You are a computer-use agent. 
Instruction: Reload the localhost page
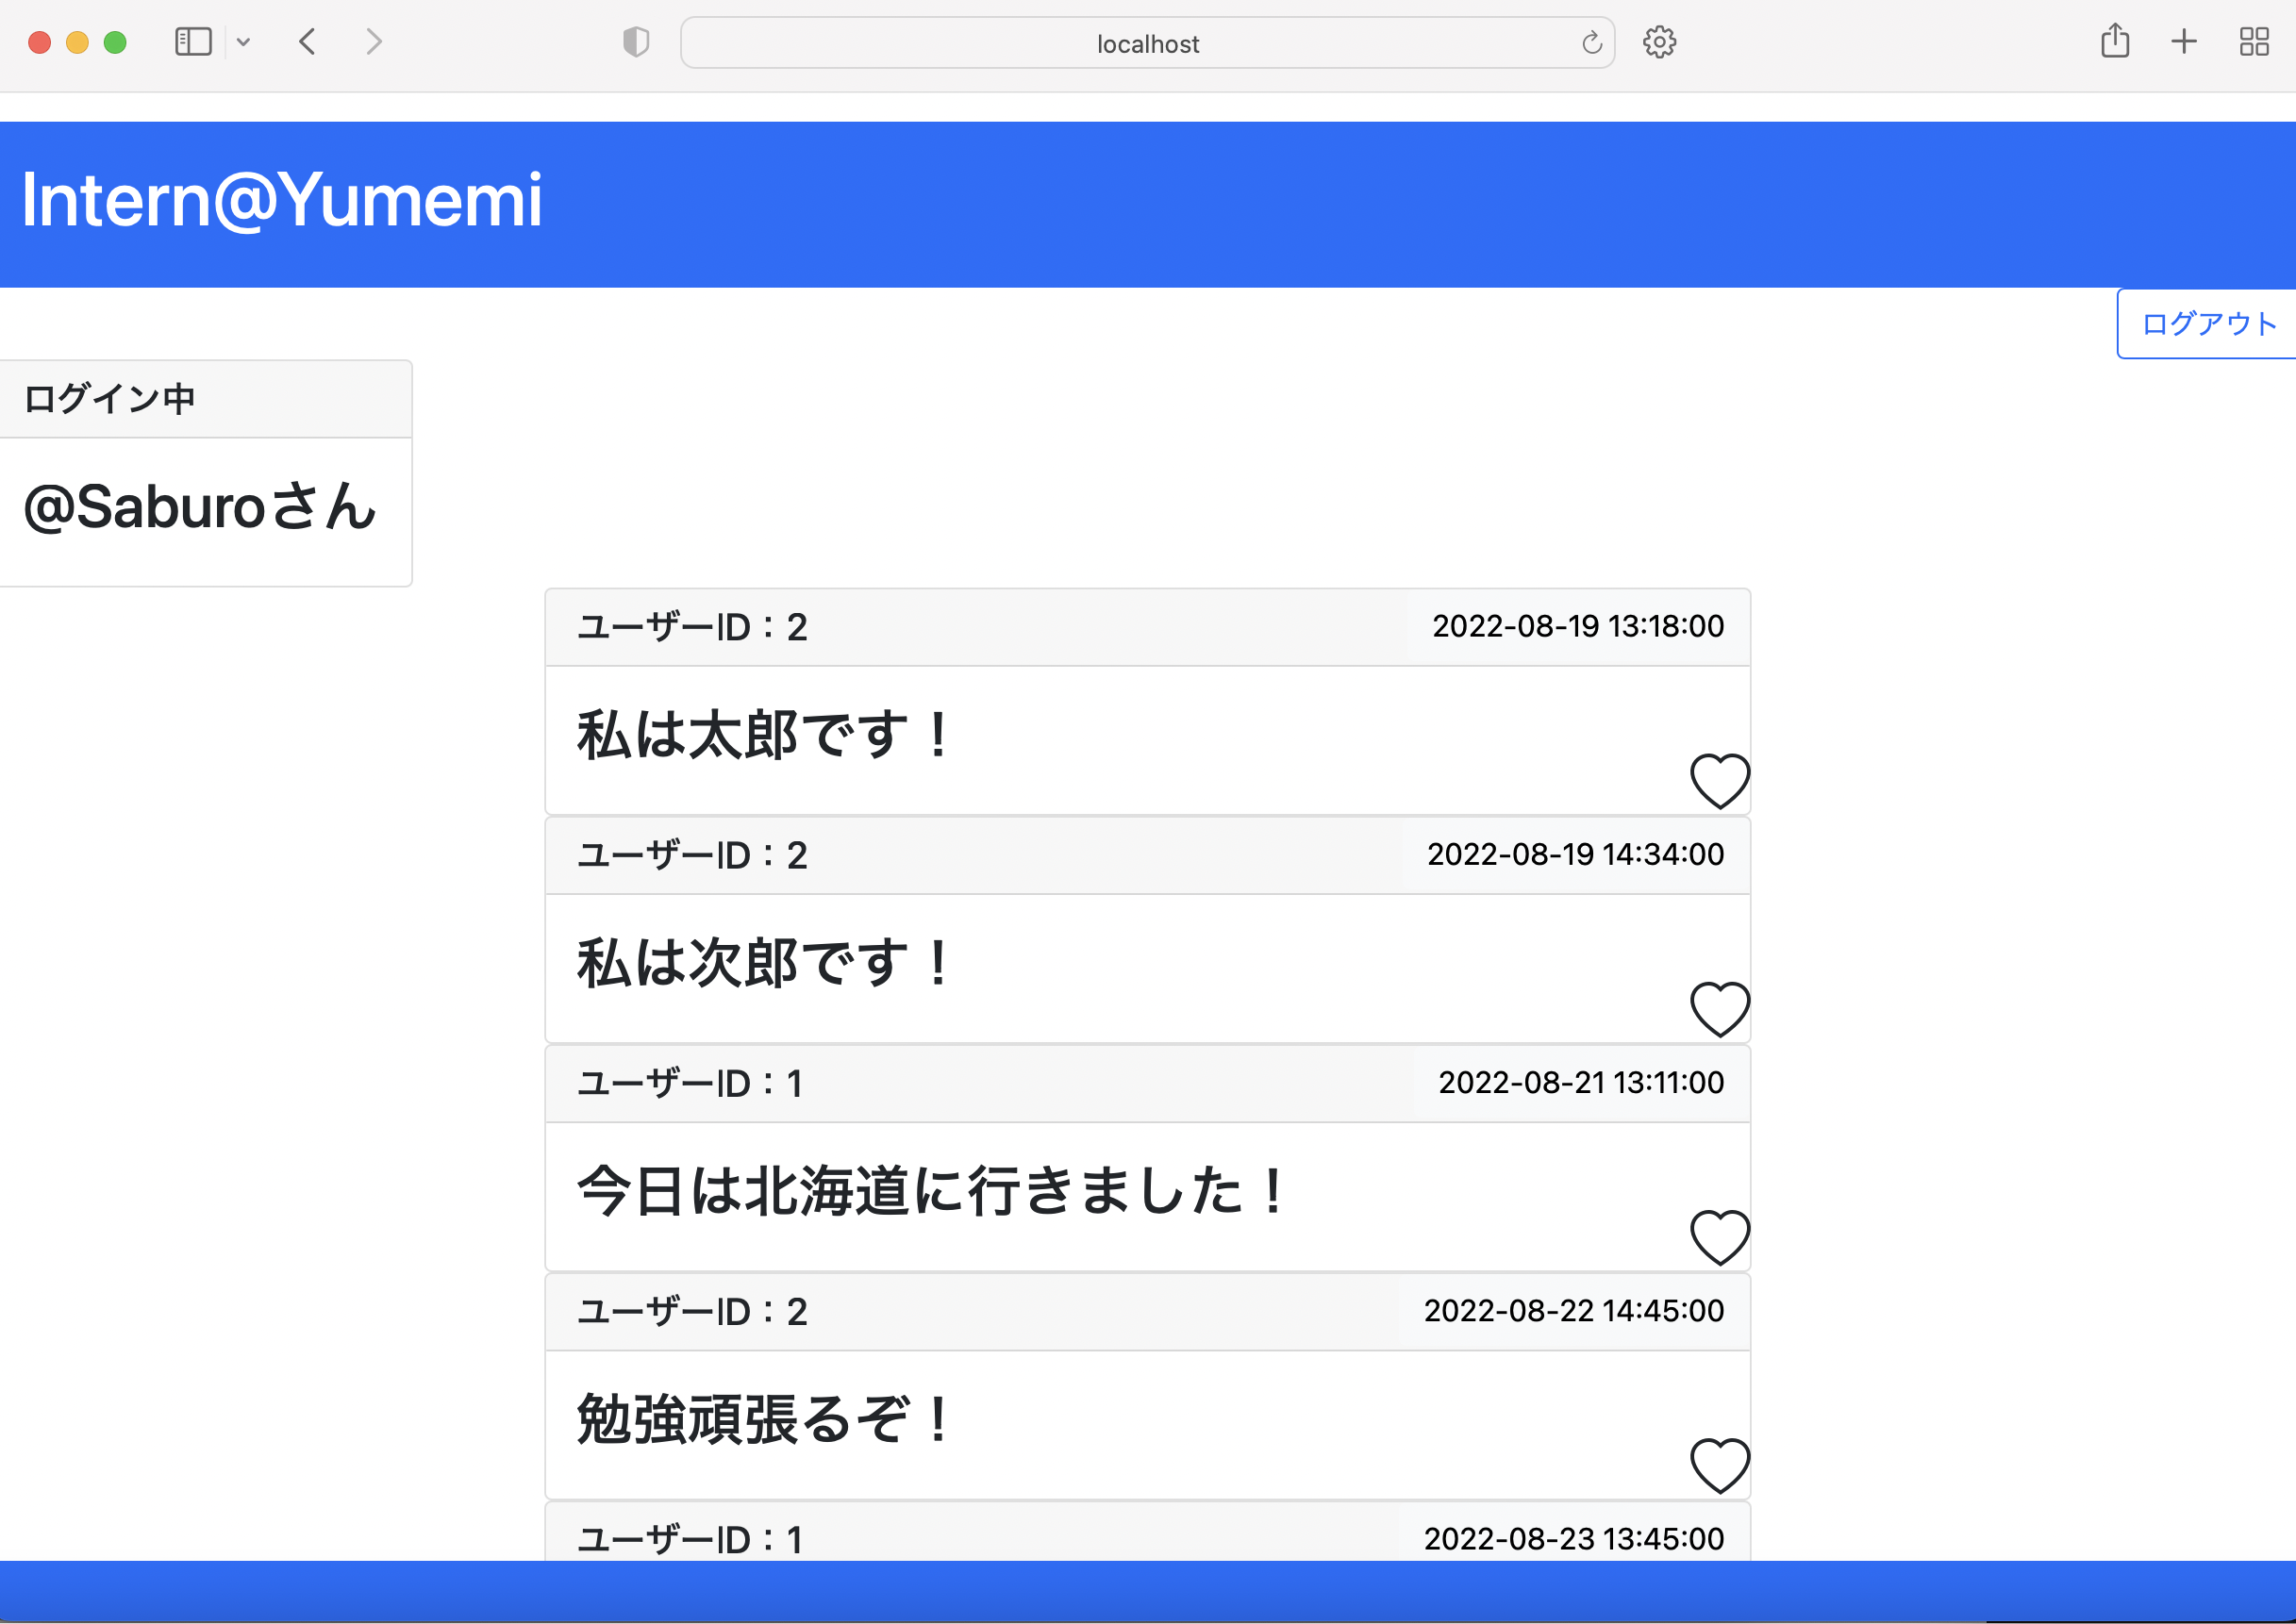click(1590, 42)
